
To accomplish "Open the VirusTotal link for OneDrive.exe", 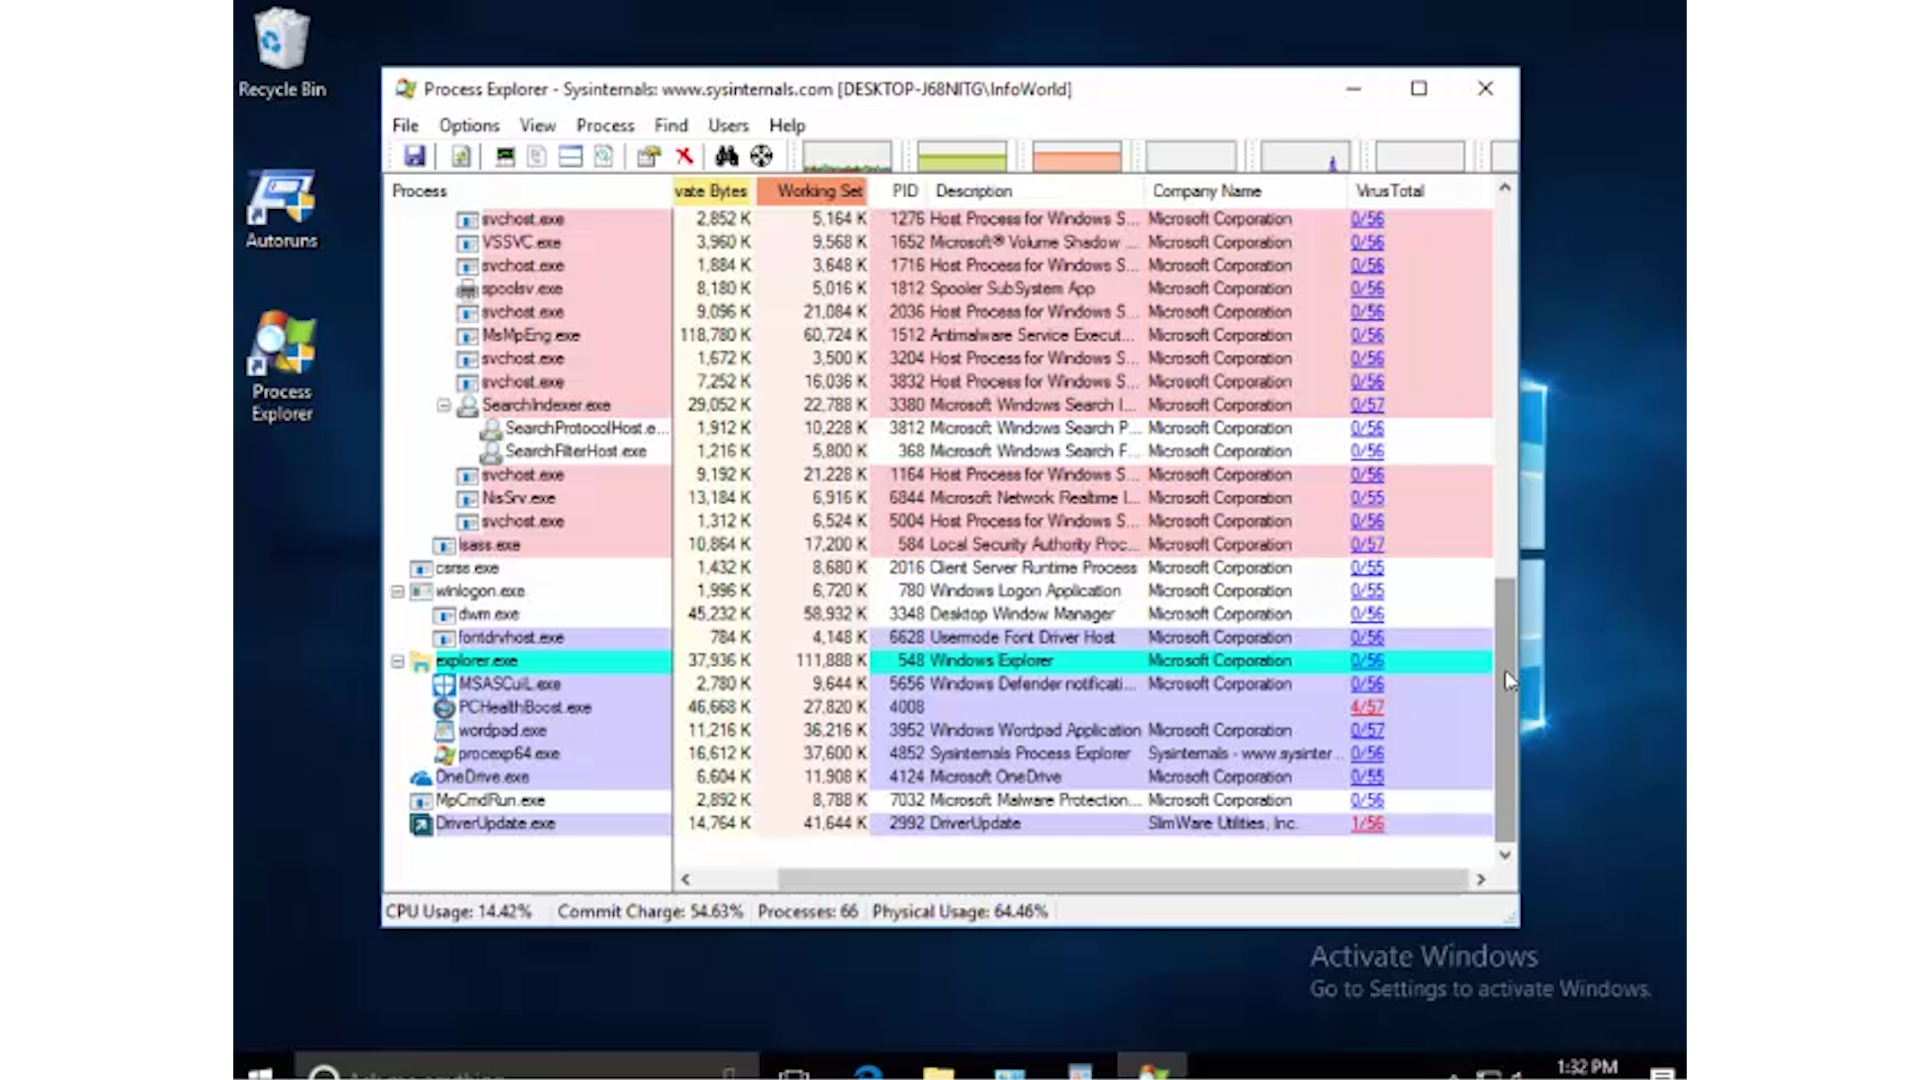I will point(1367,777).
